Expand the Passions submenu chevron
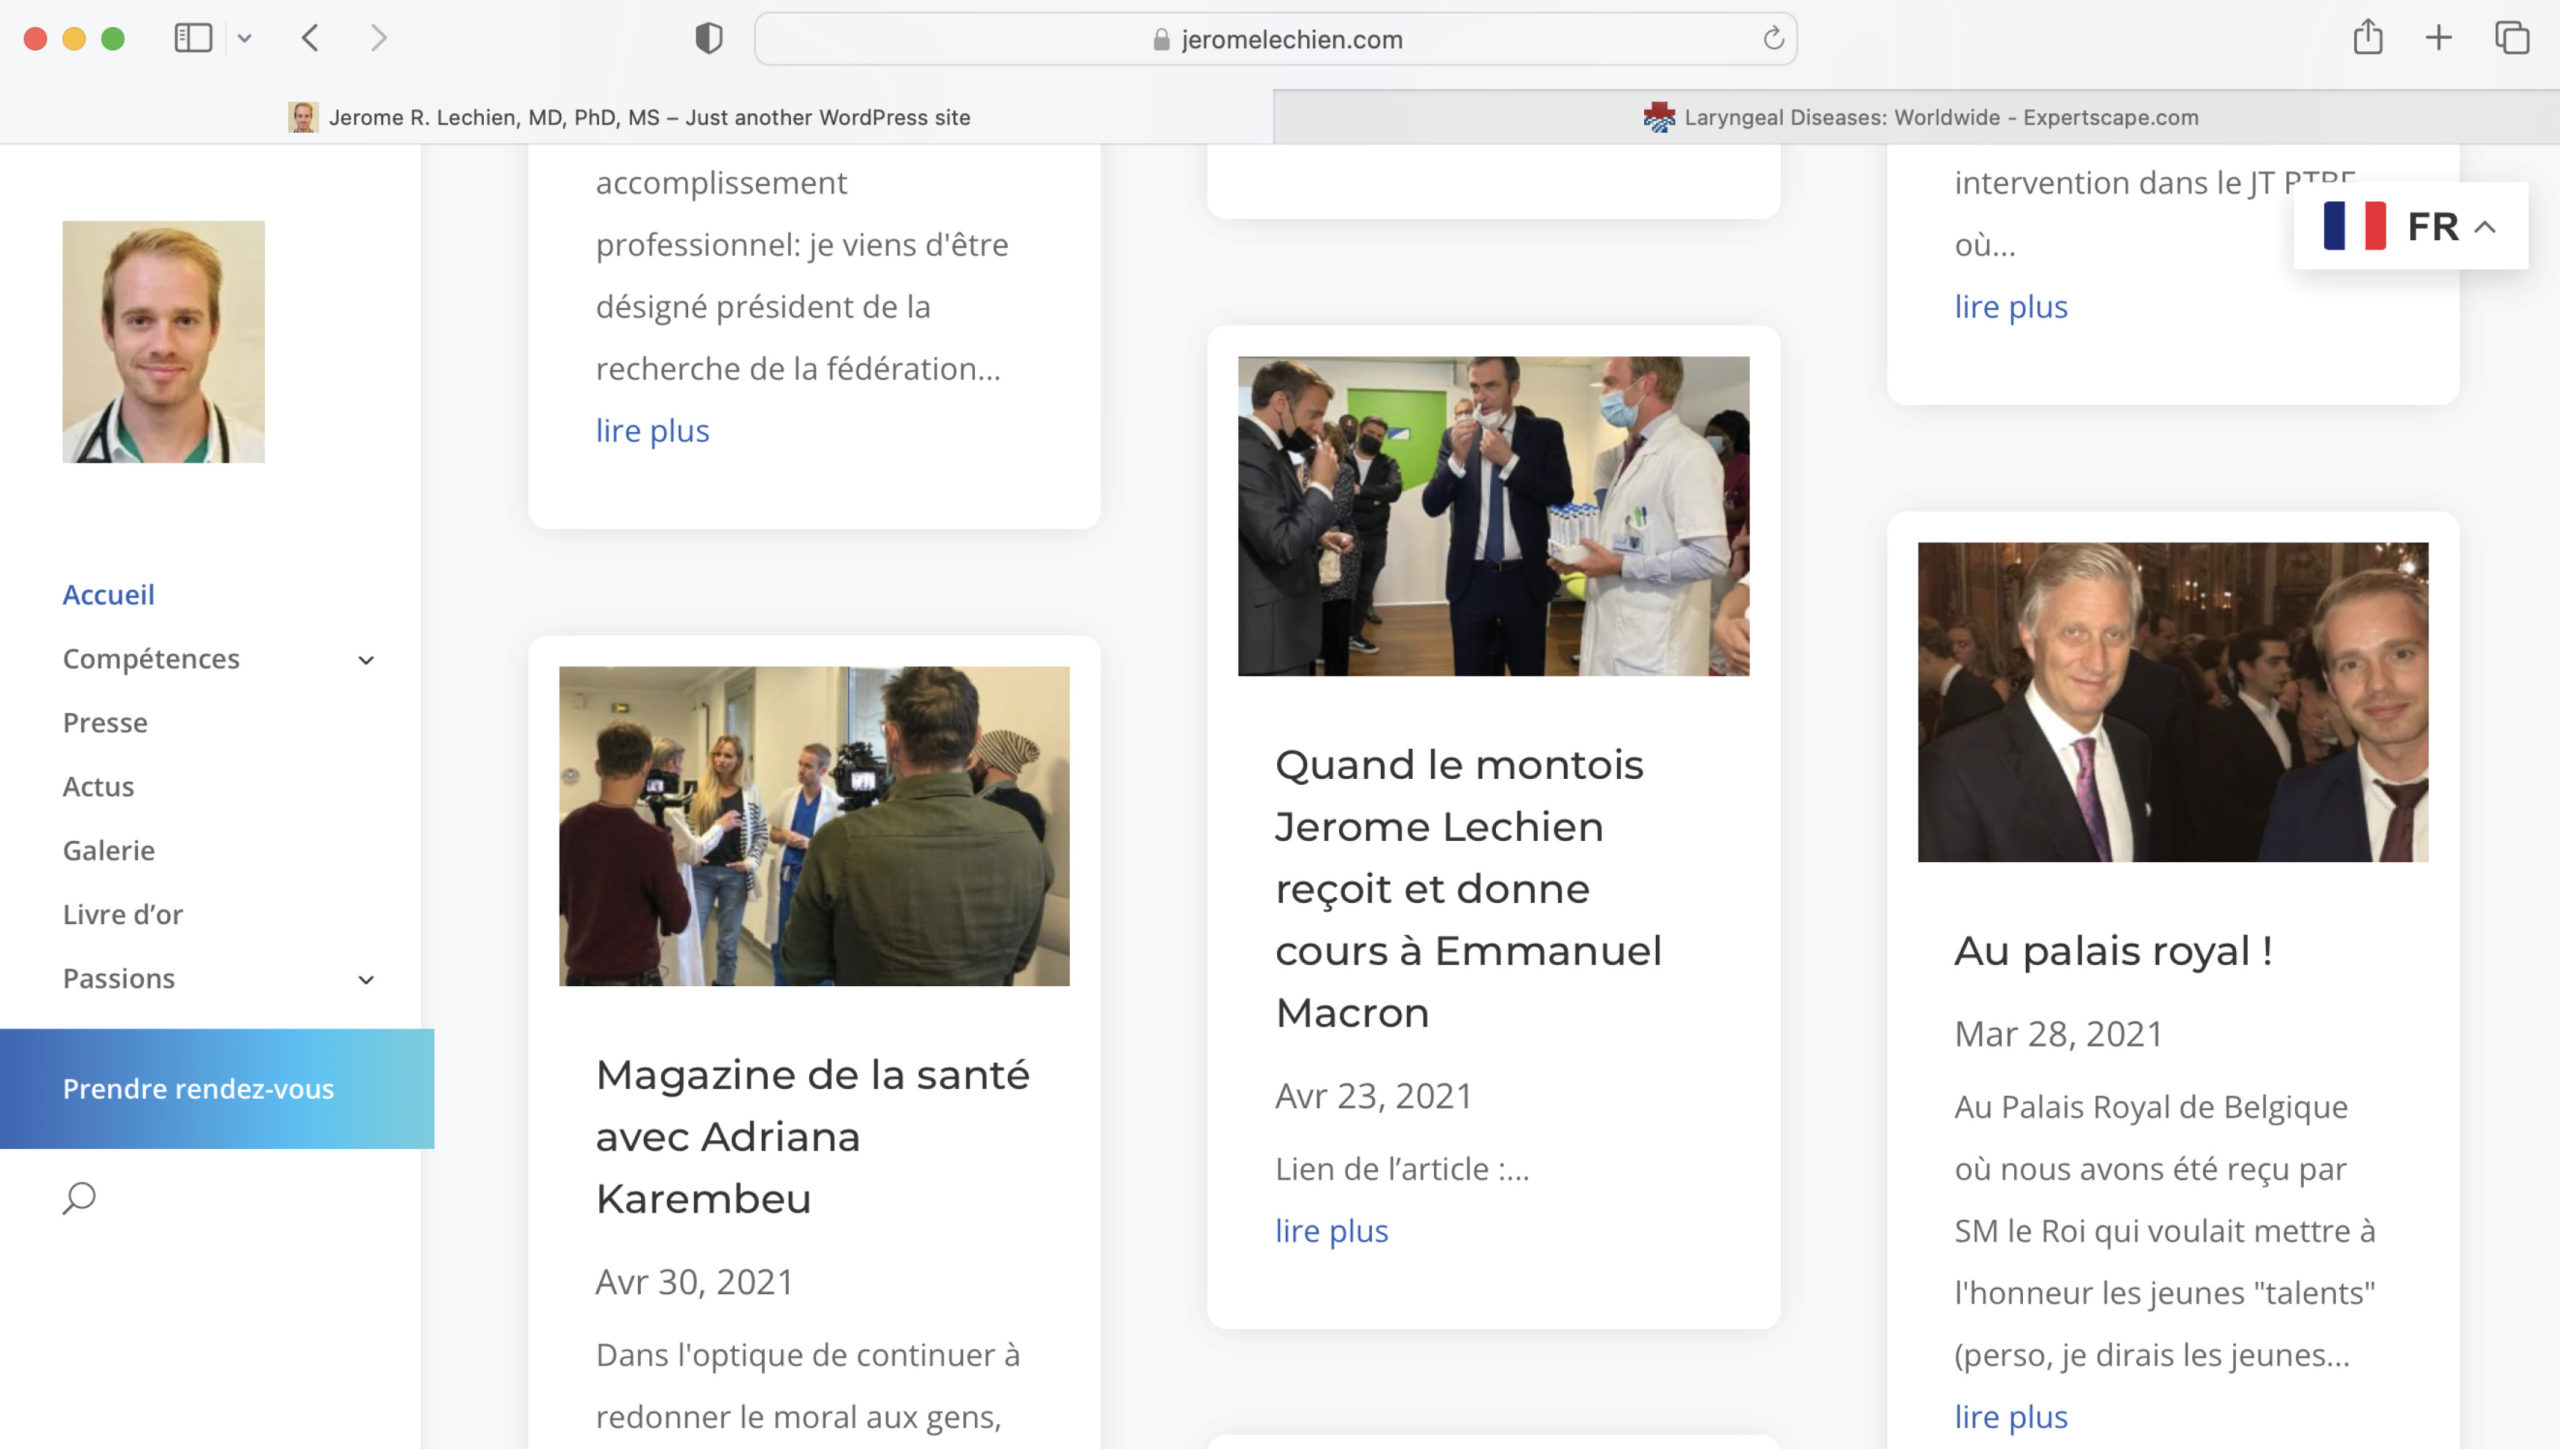 [x=366, y=980]
